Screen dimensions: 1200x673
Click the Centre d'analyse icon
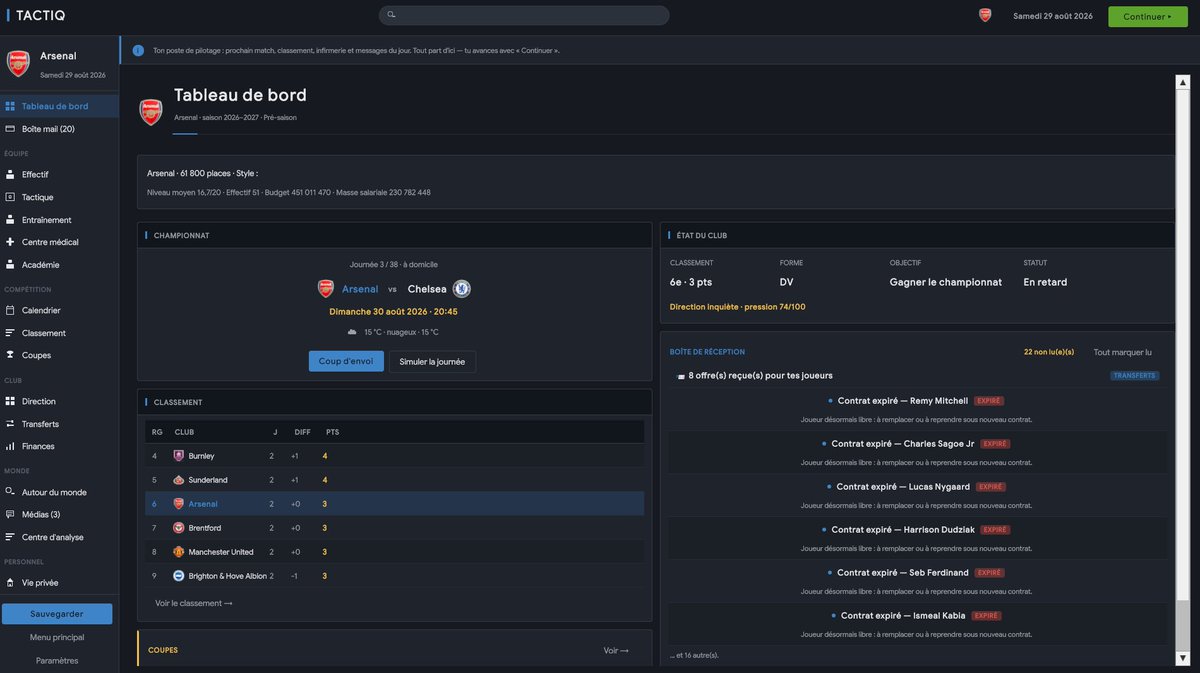point(10,537)
